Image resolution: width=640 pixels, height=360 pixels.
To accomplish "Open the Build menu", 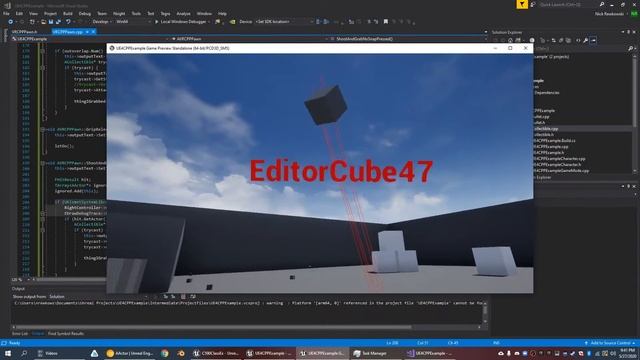I will click(x=68, y=13).
